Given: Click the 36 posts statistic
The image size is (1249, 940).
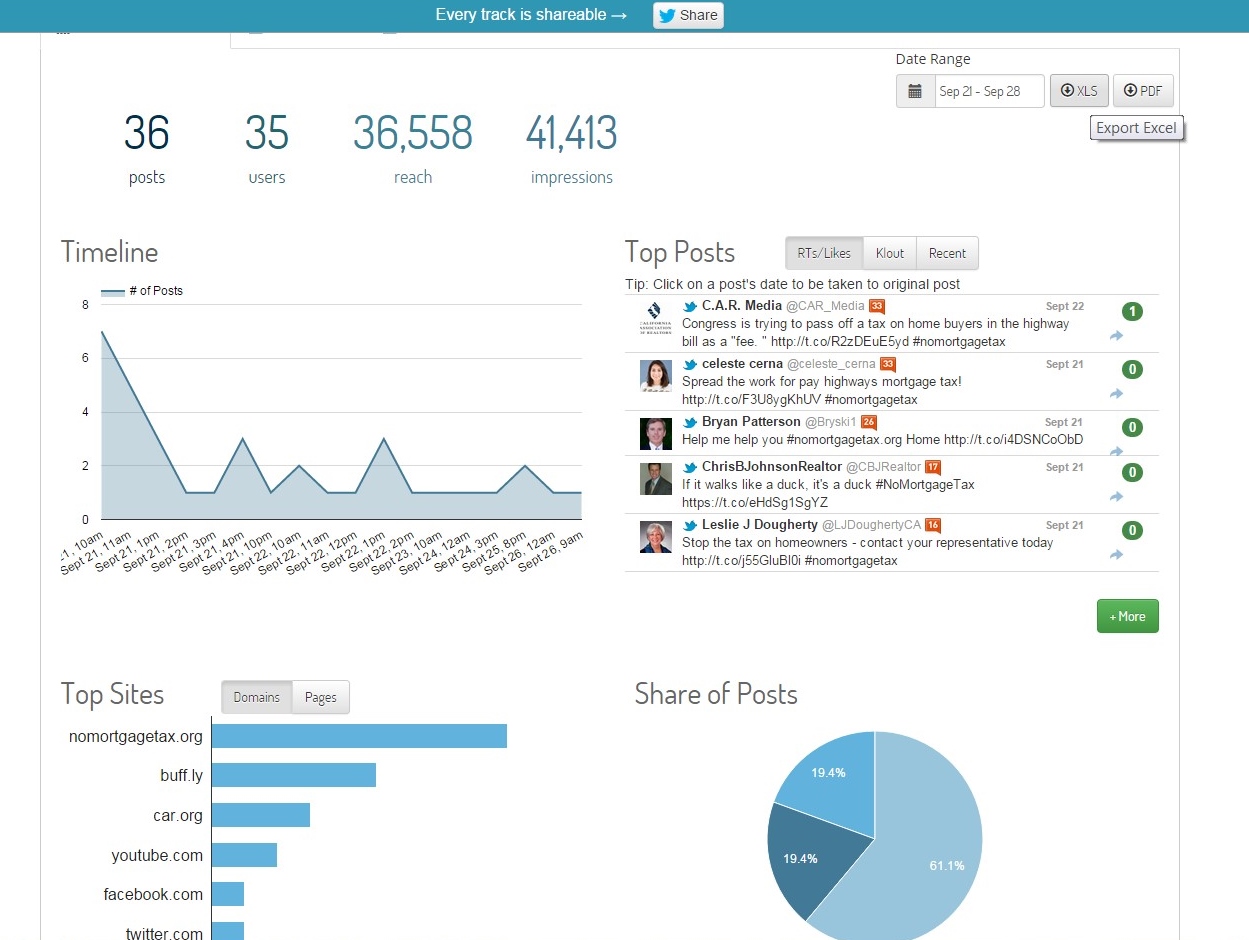Looking at the screenshot, I should coord(147,148).
